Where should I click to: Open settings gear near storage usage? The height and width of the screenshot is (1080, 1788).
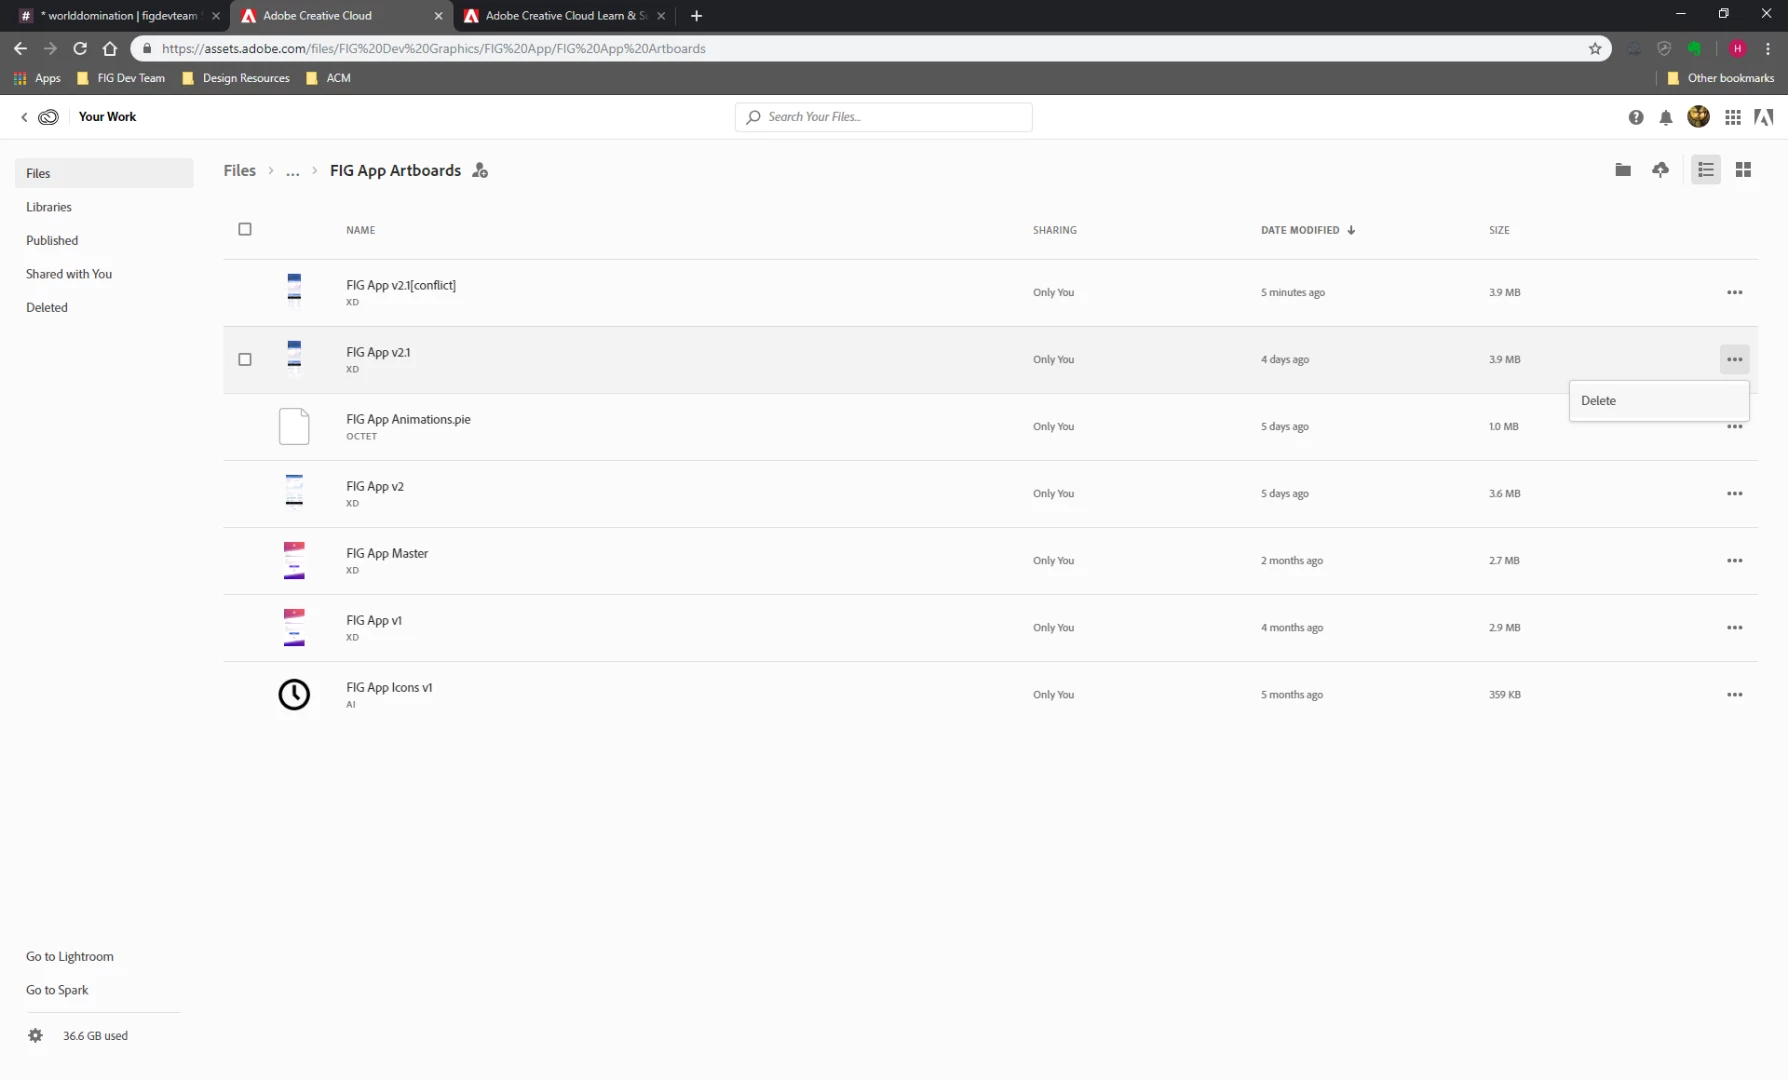pos(36,1035)
